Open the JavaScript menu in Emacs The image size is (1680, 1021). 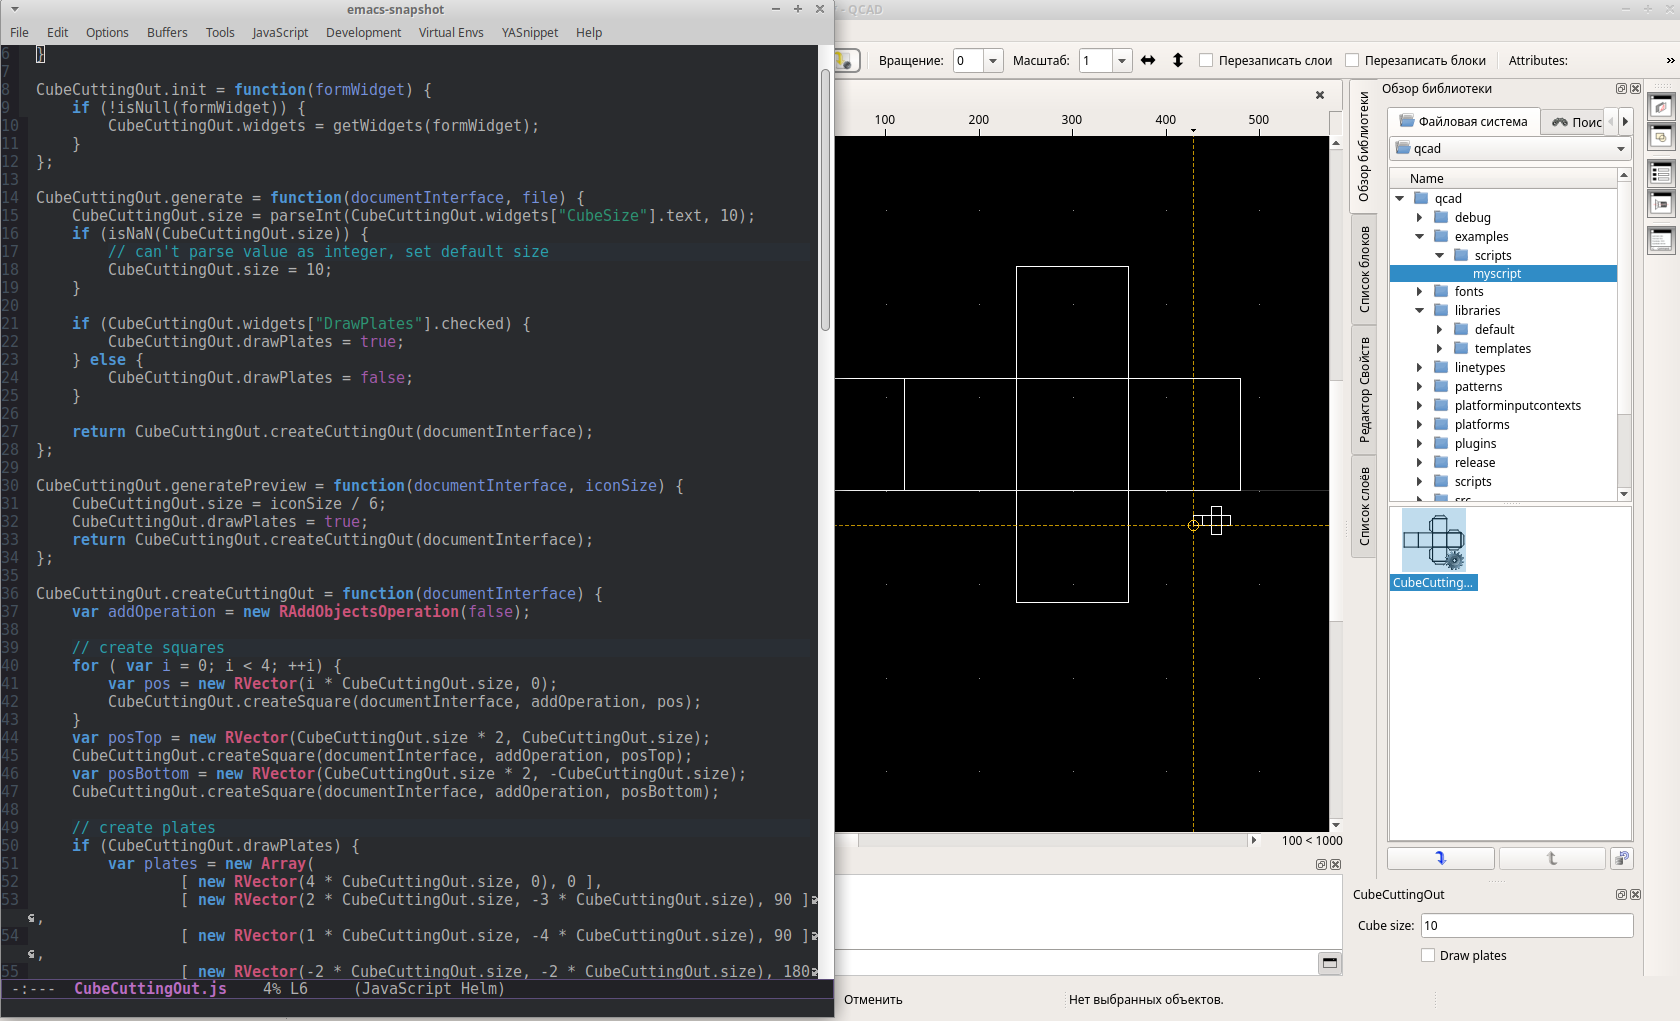tap(279, 32)
